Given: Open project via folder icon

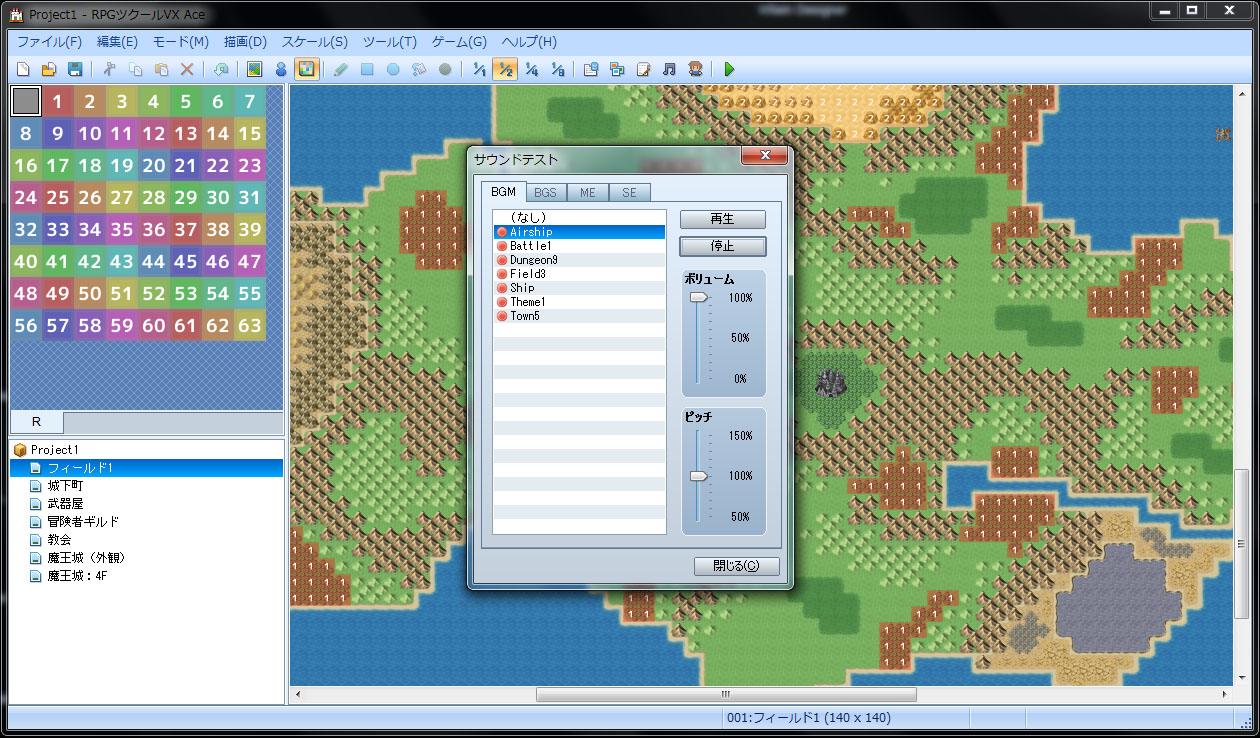Looking at the screenshot, I should coord(48,70).
